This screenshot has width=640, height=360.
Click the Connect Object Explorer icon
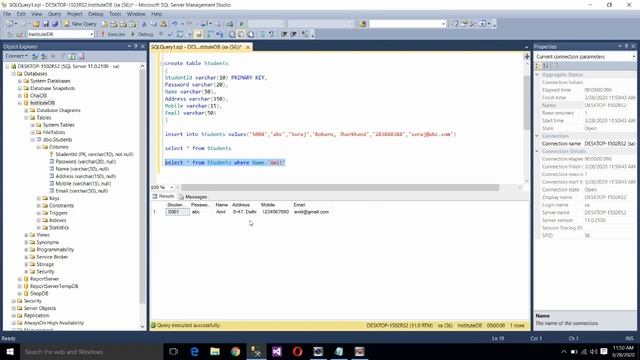(x=35, y=56)
